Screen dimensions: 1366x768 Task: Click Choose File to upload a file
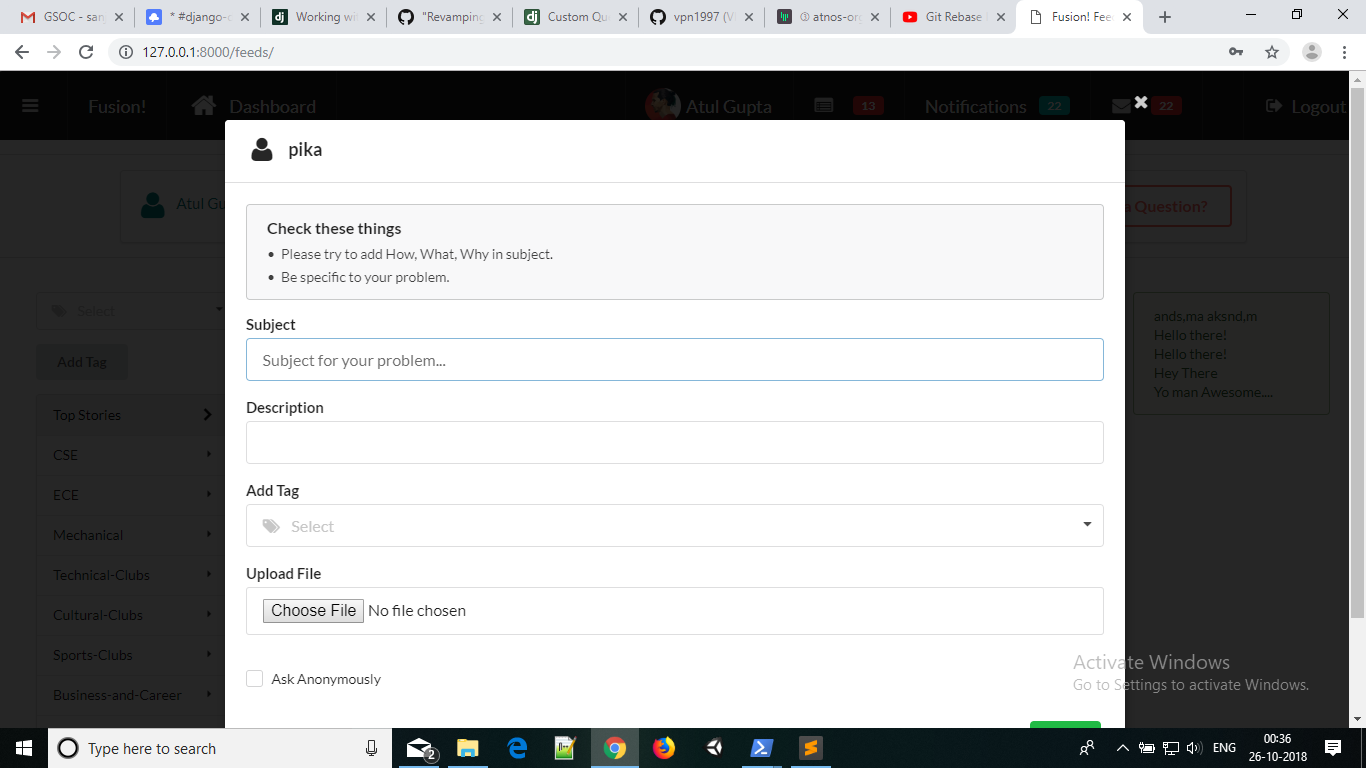tap(312, 610)
